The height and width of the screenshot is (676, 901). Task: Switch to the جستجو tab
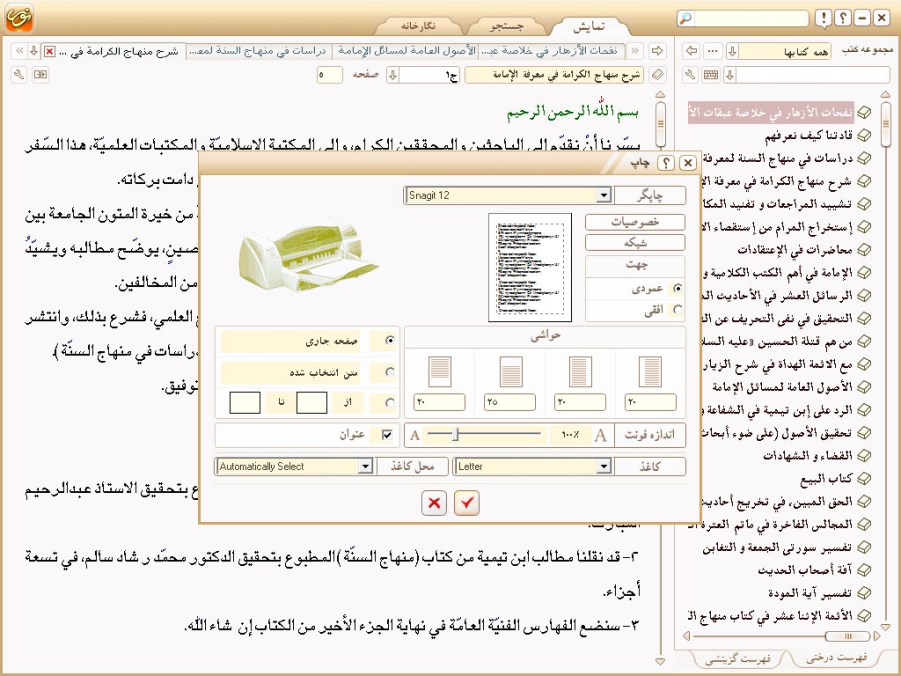point(506,26)
